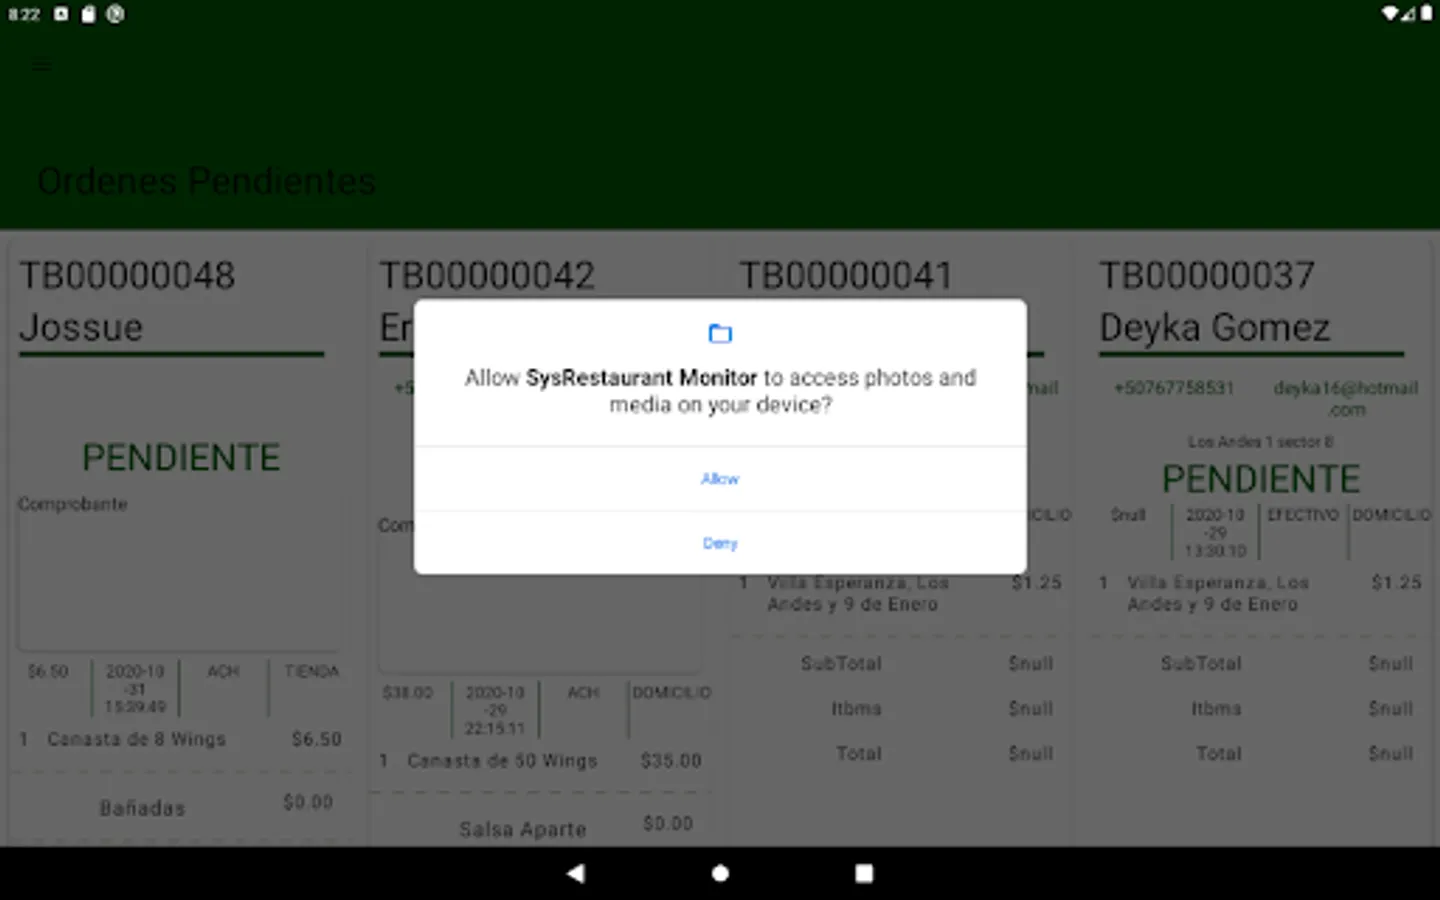Click EFECTIVO payment label on Deyka's order
The width and height of the screenshot is (1440, 900).
pyautogui.click(x=1303, y=515)
